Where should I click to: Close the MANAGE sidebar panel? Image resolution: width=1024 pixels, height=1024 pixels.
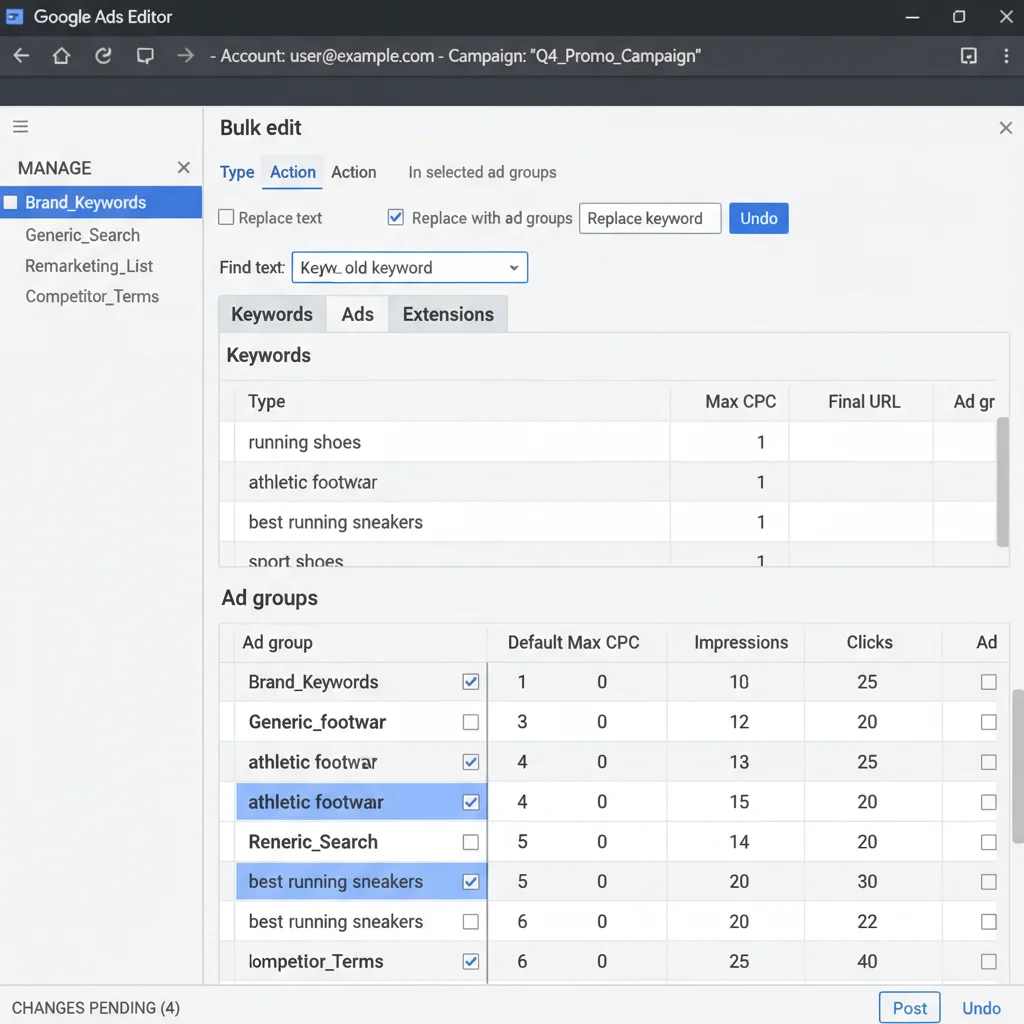tap(184, 168)
